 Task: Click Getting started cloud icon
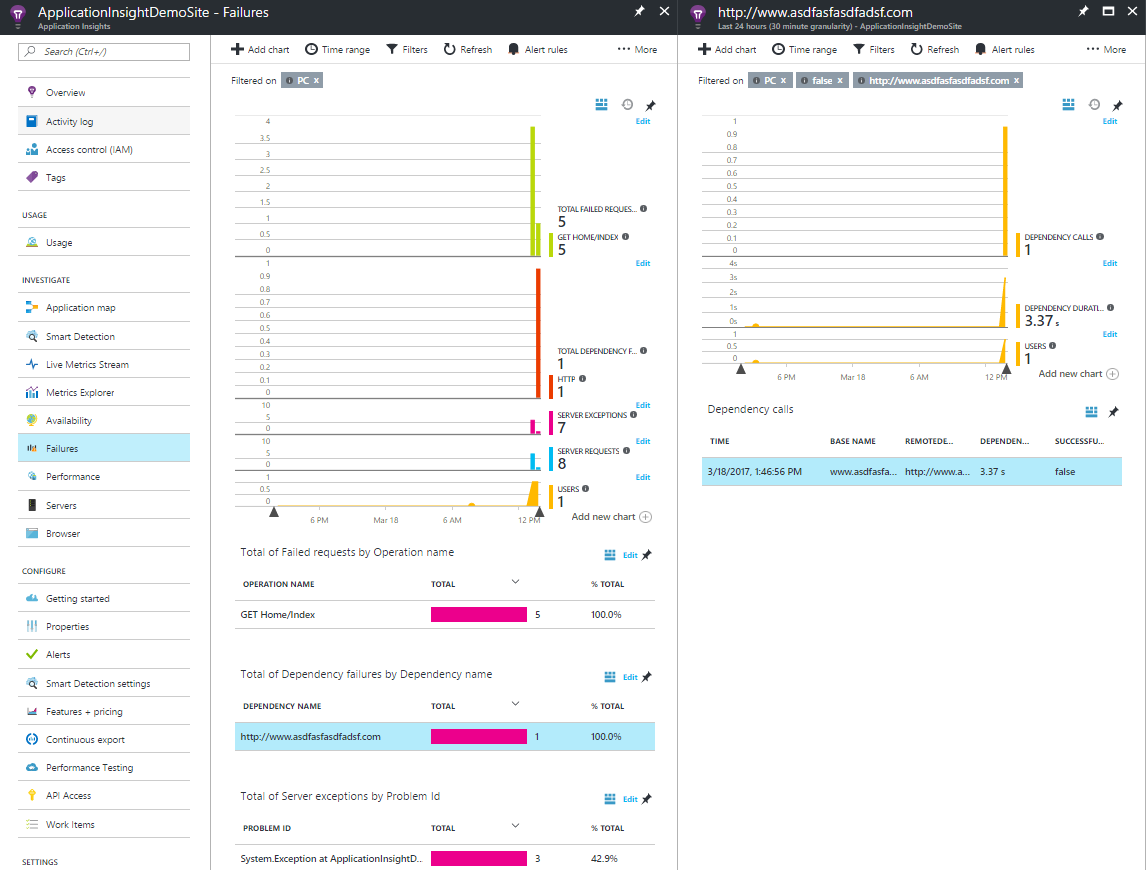pyautogui.click(x=31, y=598)
